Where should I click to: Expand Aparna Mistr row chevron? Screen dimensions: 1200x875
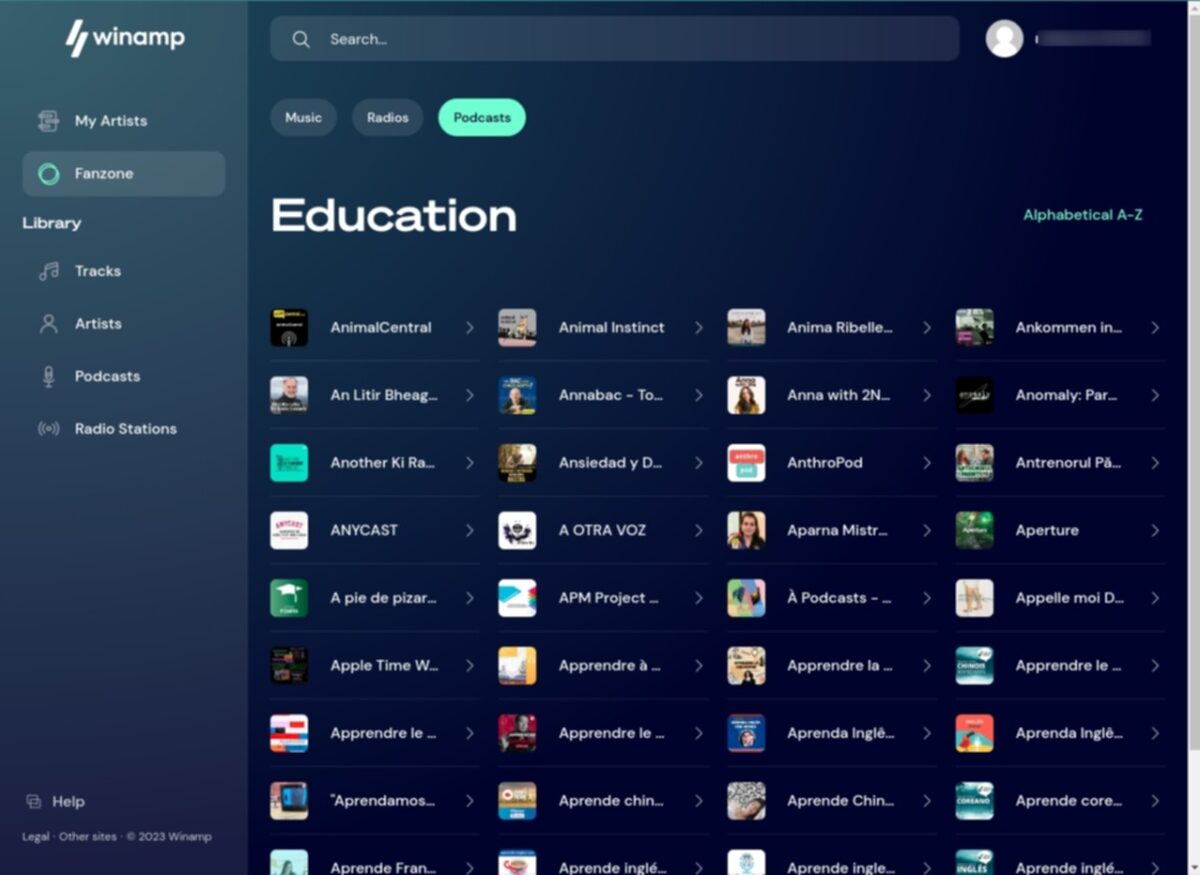926,531
